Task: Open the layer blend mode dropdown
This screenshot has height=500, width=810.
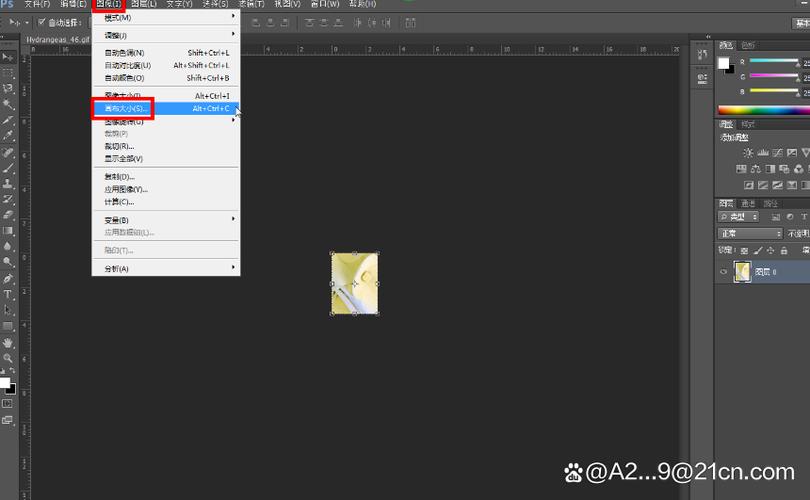Action: click(750, 234)
